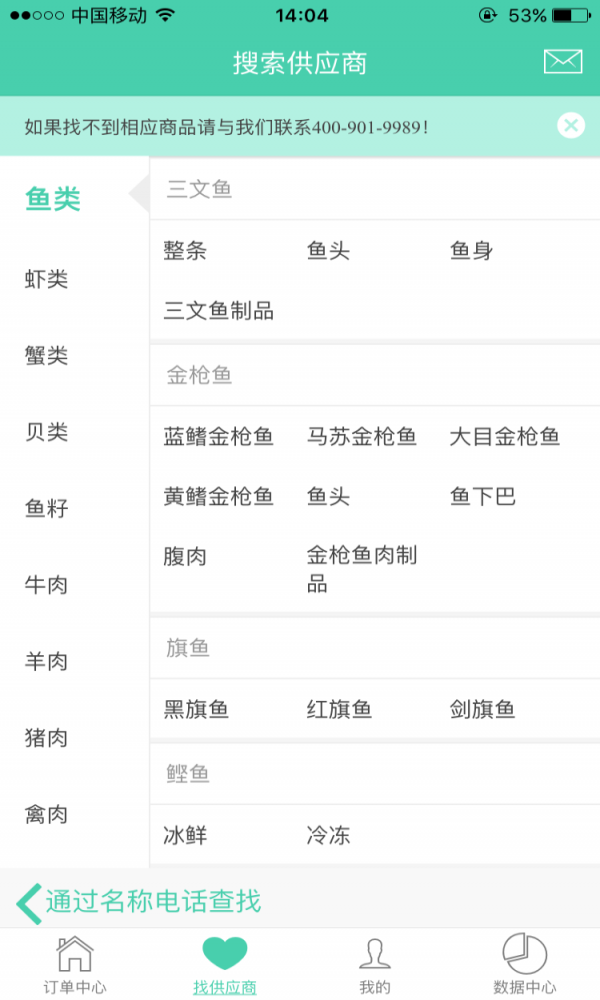The image size is (600, 1000).
Task: Select 冰鲜 under 鲣鱼
Action: tap(186, 835)
